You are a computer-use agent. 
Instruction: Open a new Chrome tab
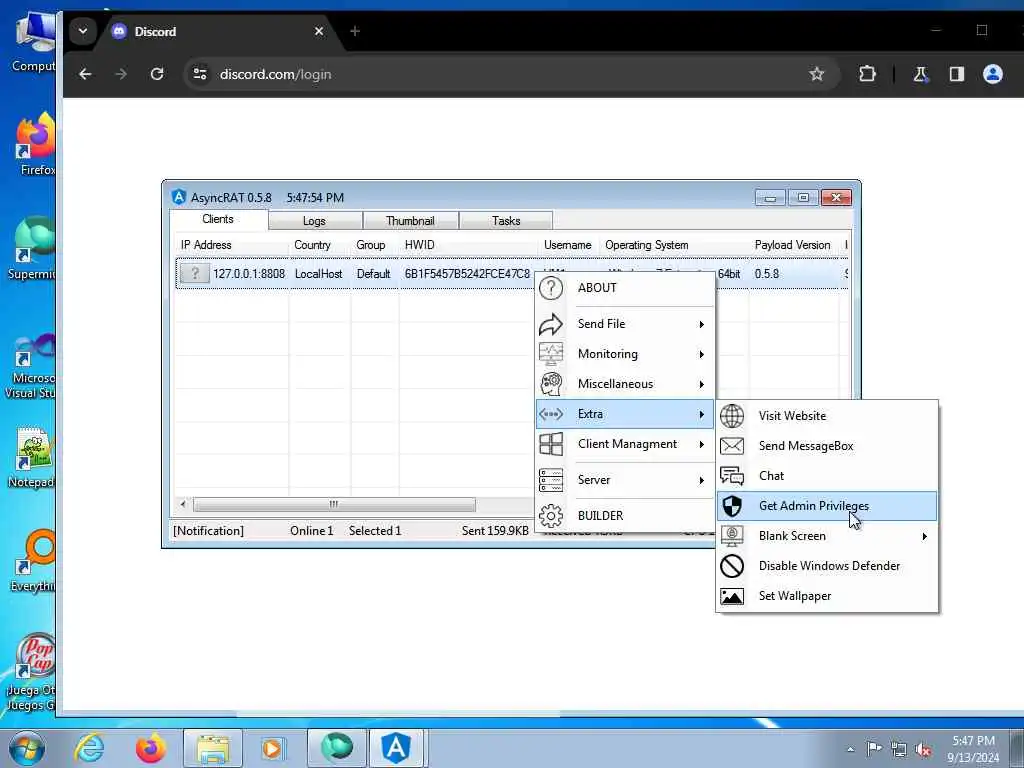(x=355, y=31)
